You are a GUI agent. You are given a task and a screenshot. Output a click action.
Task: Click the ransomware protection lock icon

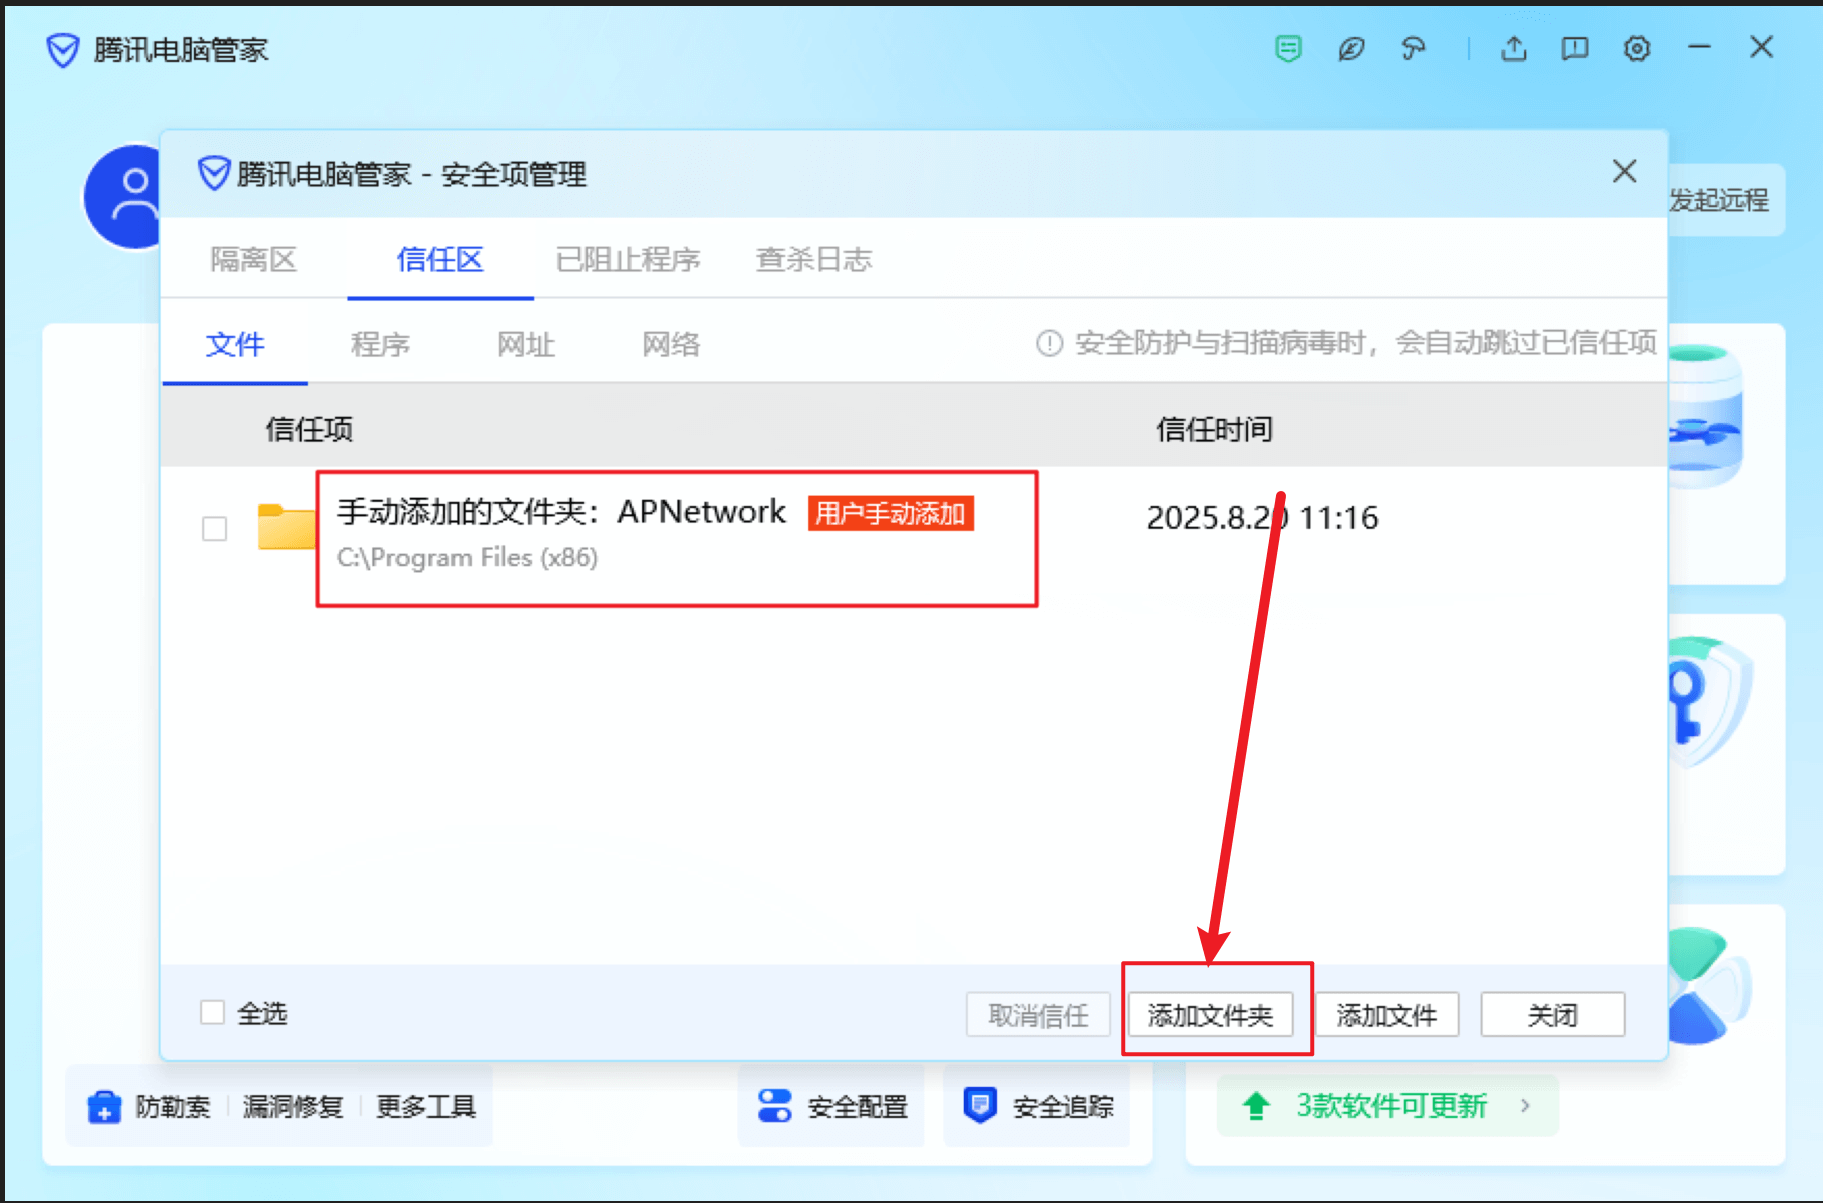104,1106
